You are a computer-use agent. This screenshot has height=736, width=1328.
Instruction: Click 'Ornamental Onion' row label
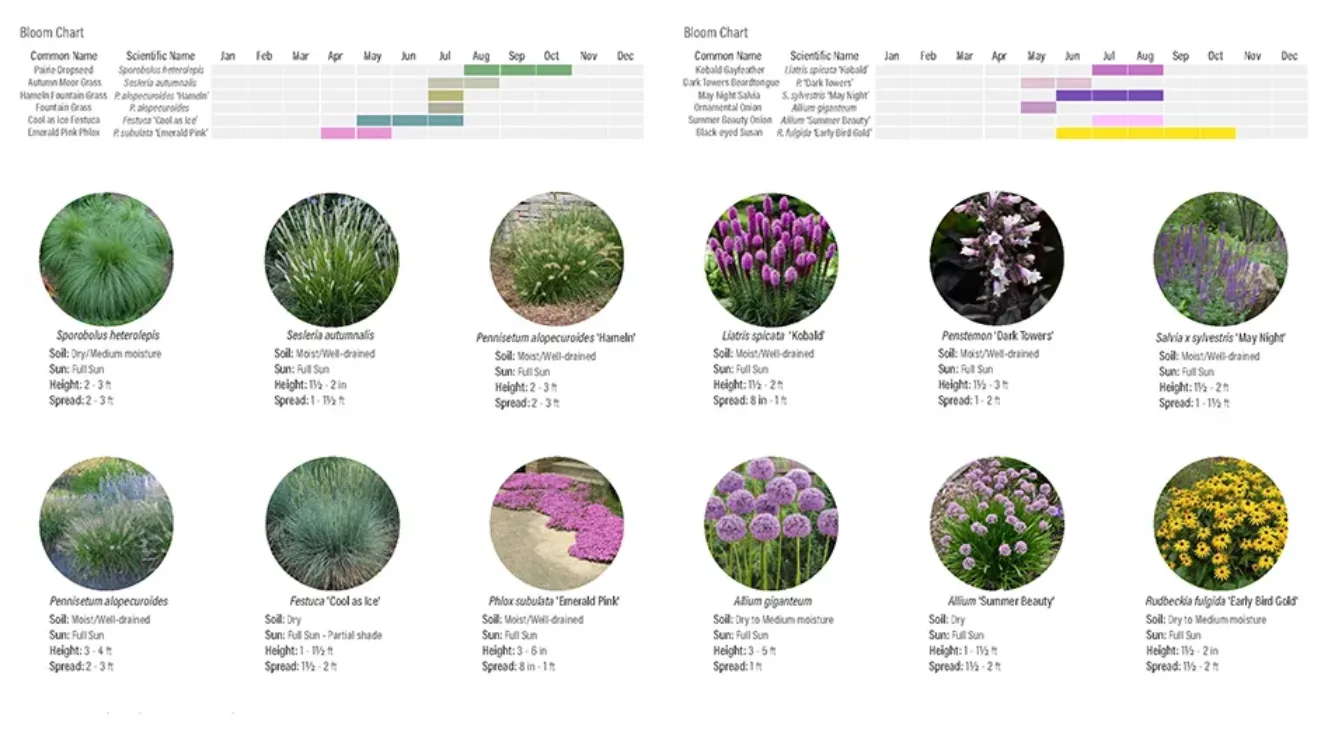(728, 108)
